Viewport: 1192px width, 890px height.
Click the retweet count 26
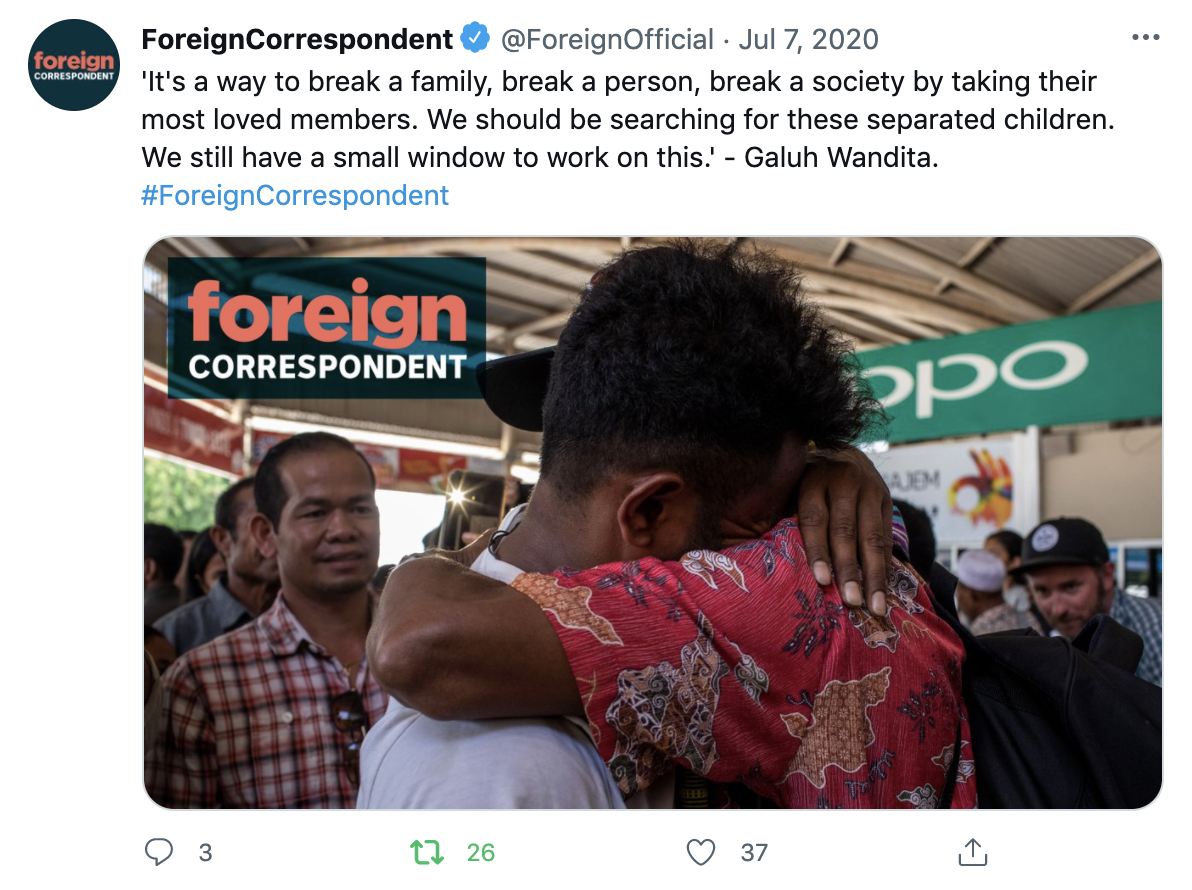(480, 853)
